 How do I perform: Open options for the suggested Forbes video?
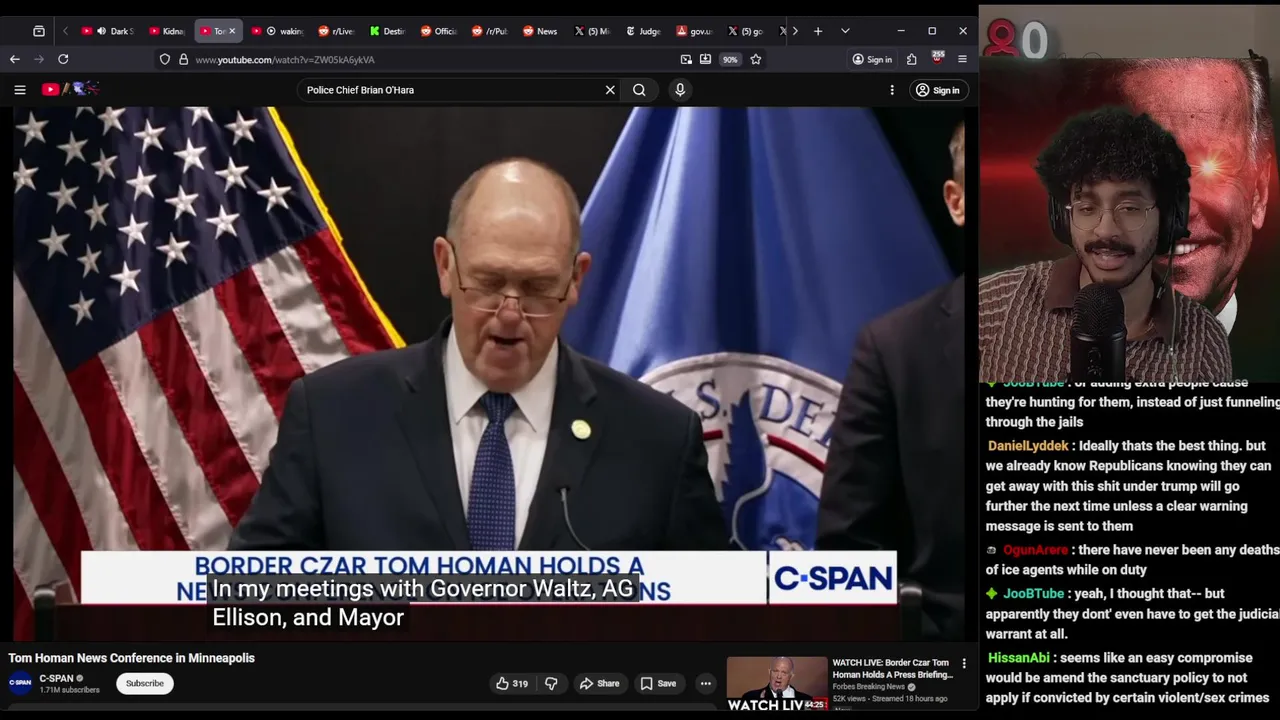[964, 663]
